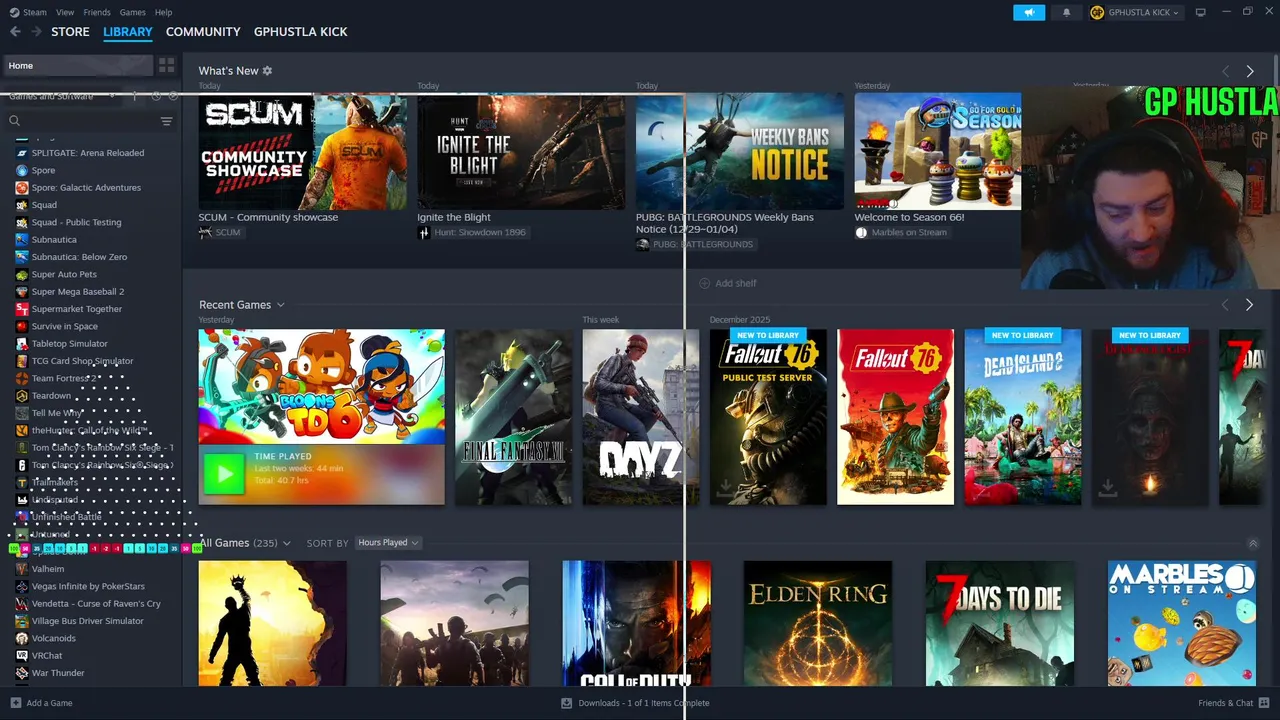Viewport: 1280px width, 720px height.
Task: Select Squad in the game list
Action: (44, 205)
